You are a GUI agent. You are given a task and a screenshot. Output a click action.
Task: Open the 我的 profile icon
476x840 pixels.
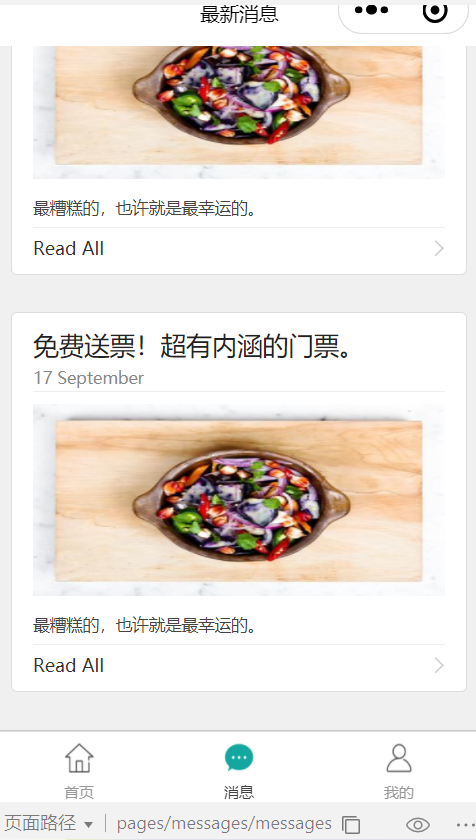(399, 758)
